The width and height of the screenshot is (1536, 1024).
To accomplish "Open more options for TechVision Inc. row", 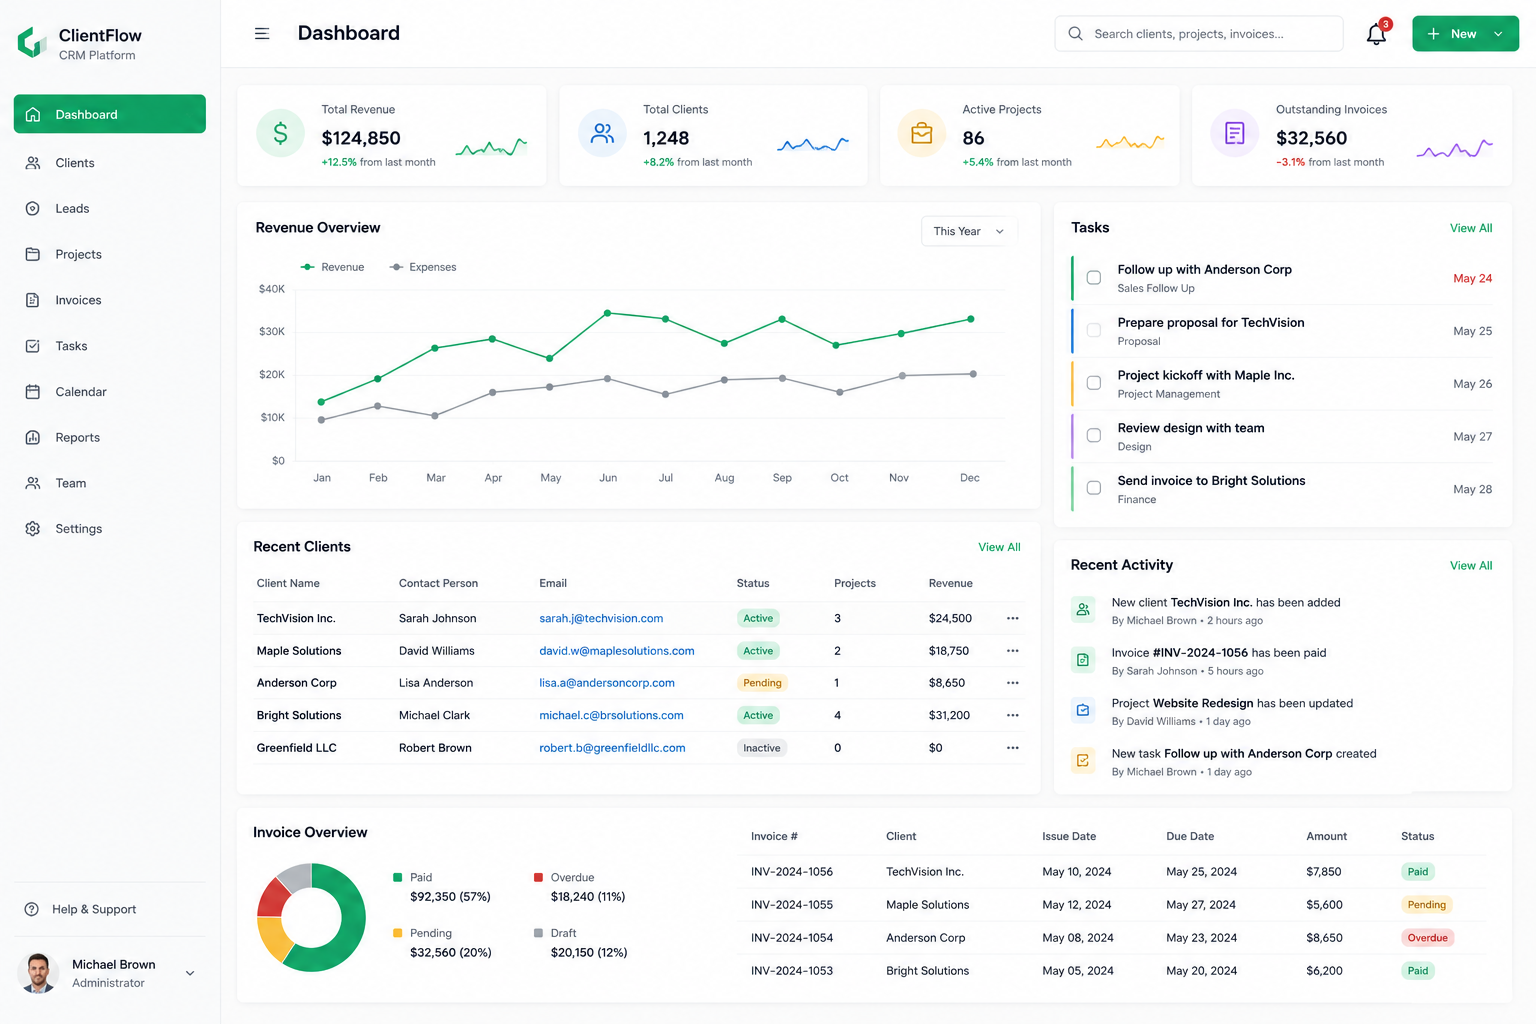I will [1012, 619].
